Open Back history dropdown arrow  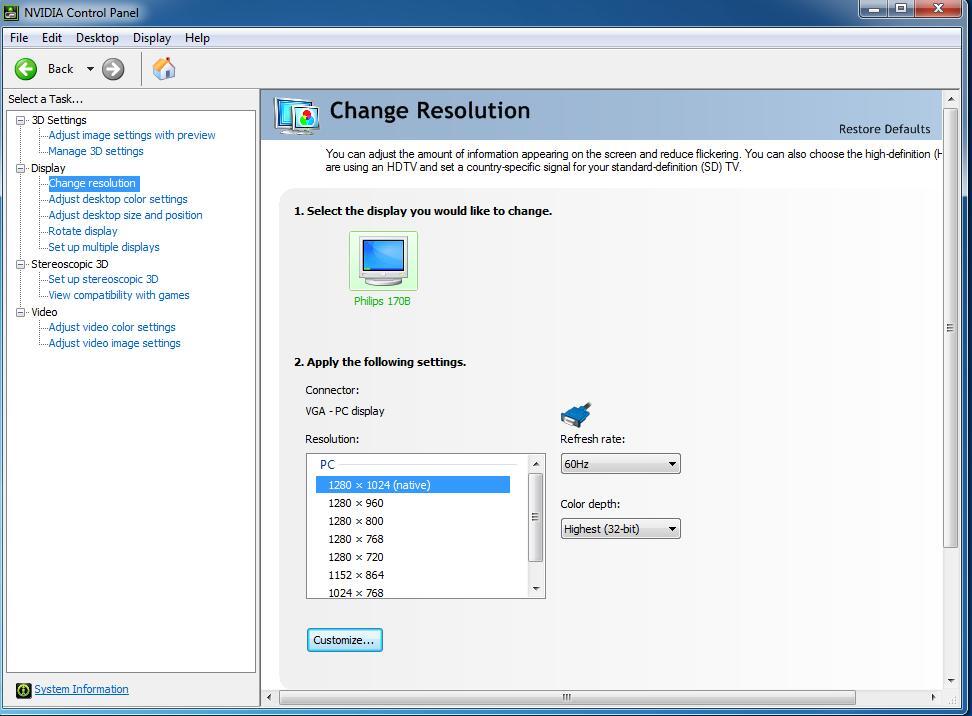[x=91, y=69]
